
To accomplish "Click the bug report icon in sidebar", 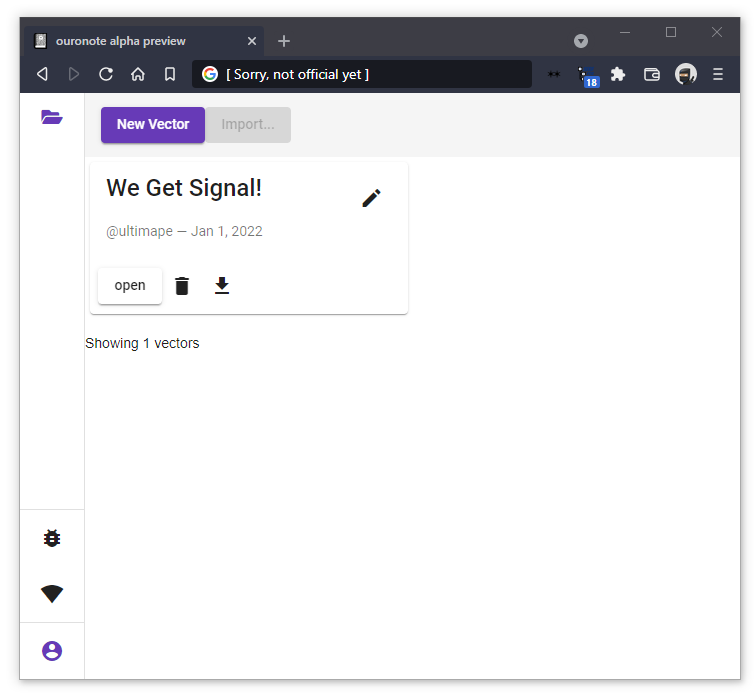I will tap(52, 538).
